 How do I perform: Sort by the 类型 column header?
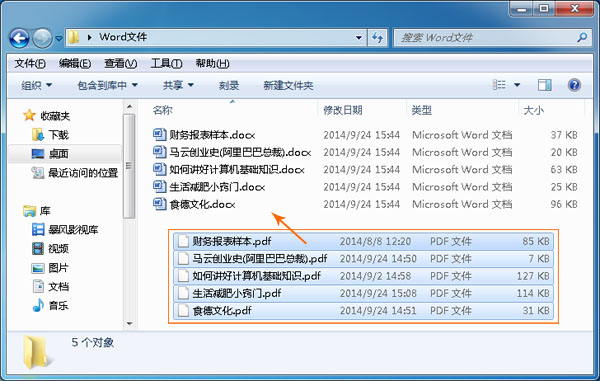click(422, 110)
